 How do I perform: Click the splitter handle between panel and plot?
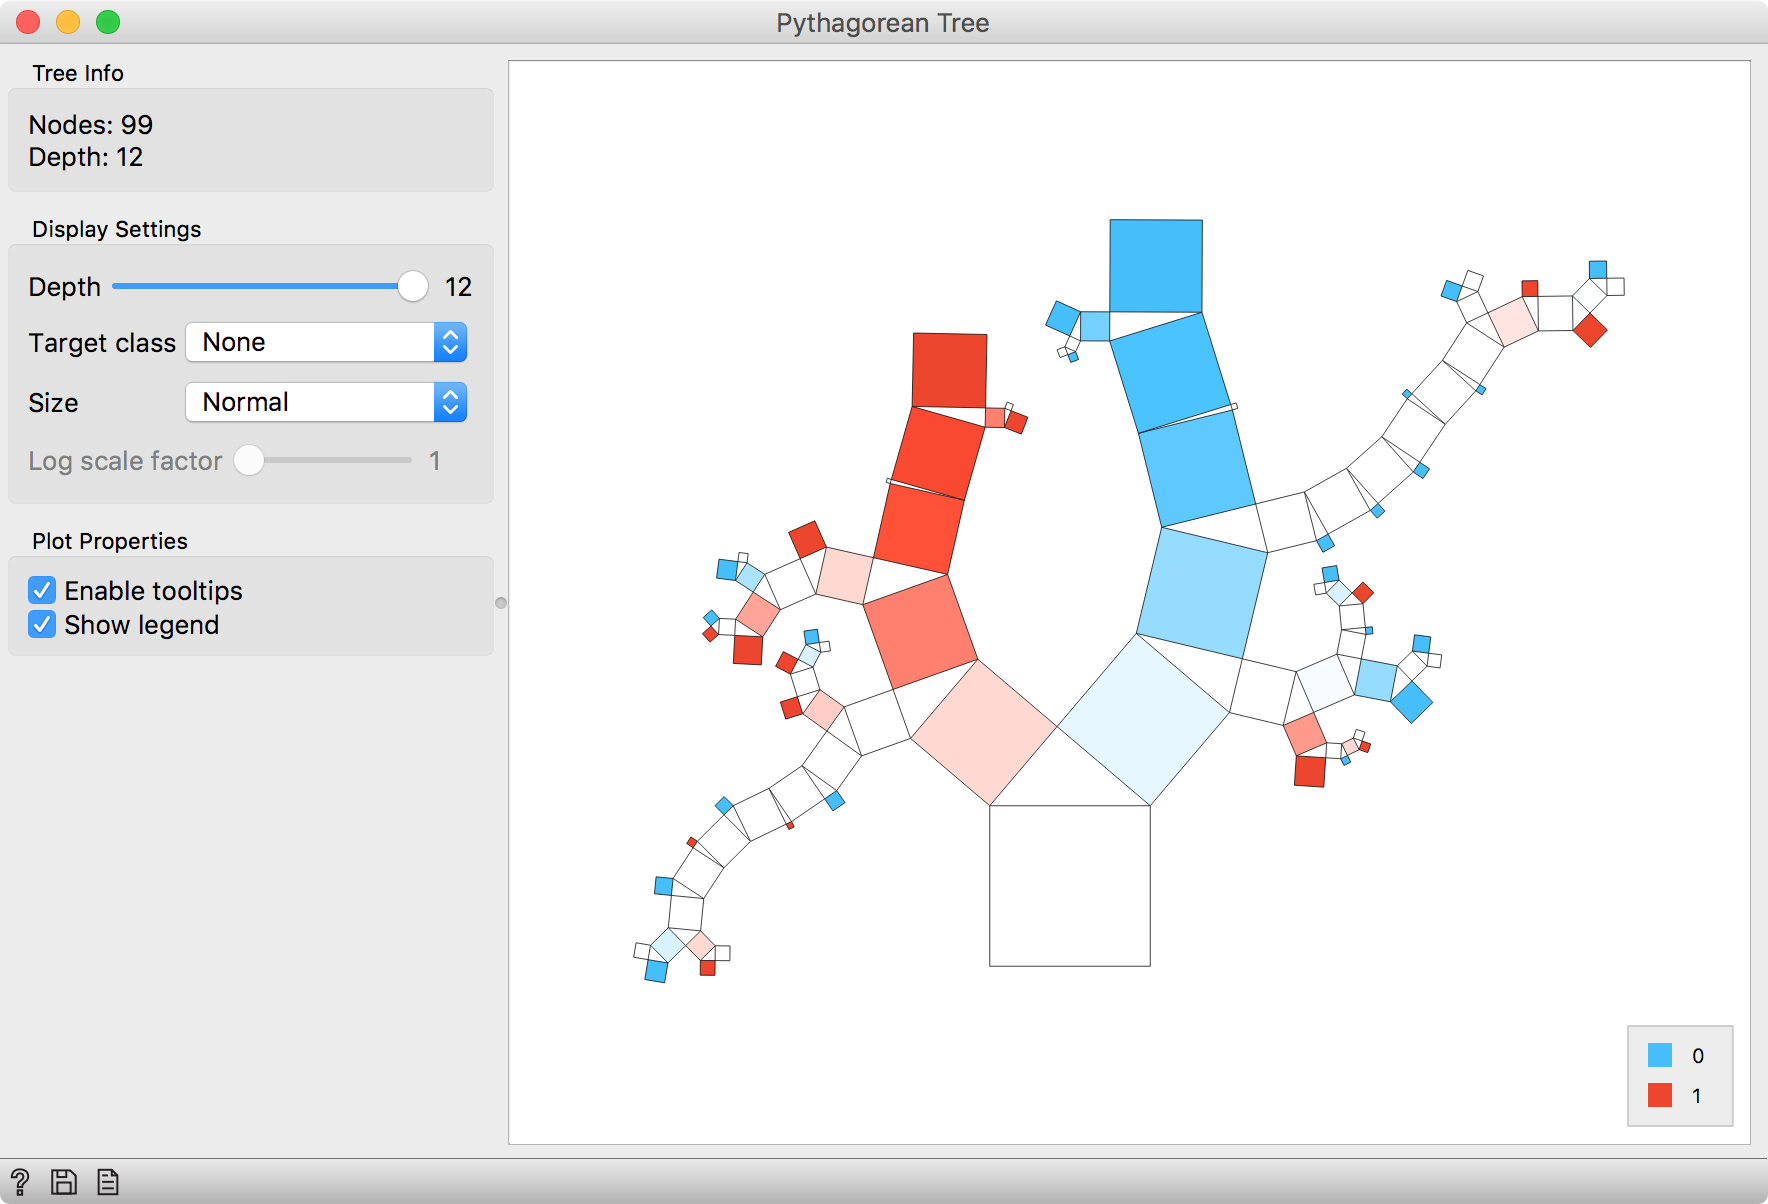(501, 602)
